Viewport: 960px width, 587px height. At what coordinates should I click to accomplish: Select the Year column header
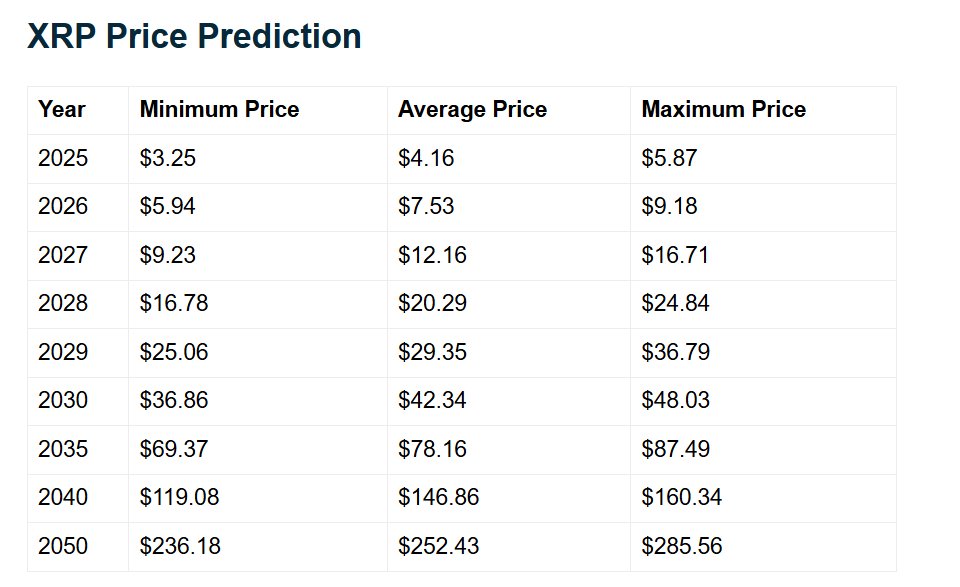click(x=62, y=110)
